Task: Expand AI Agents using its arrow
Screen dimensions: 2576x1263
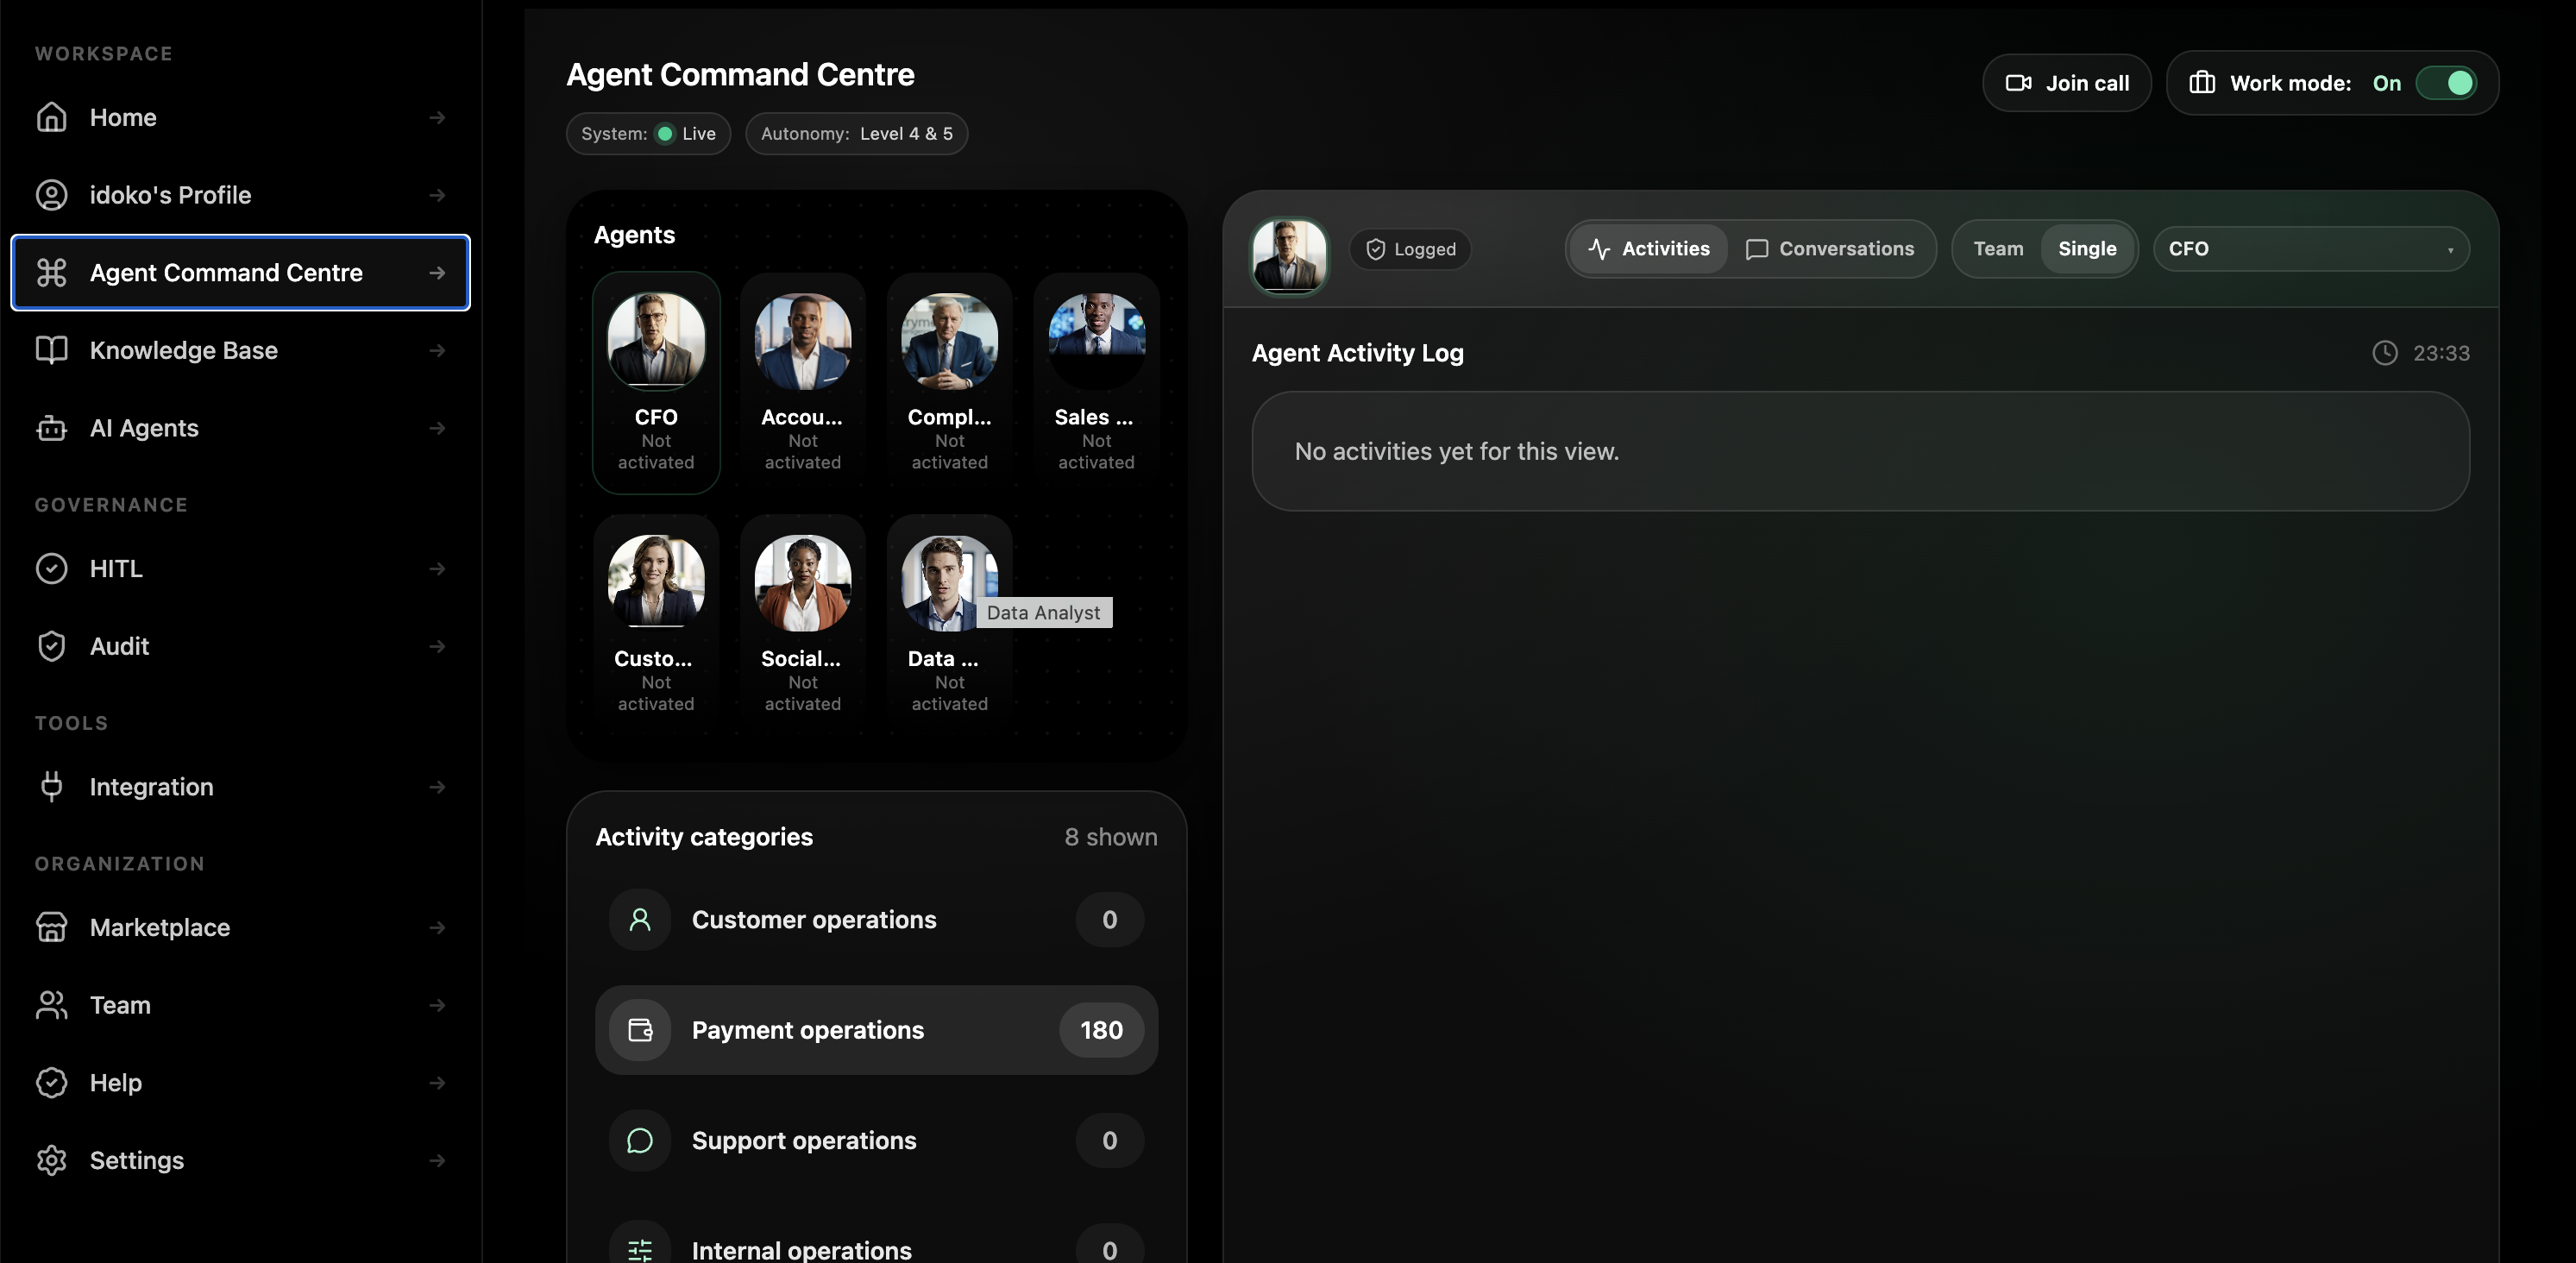Action: pos(437,428)
